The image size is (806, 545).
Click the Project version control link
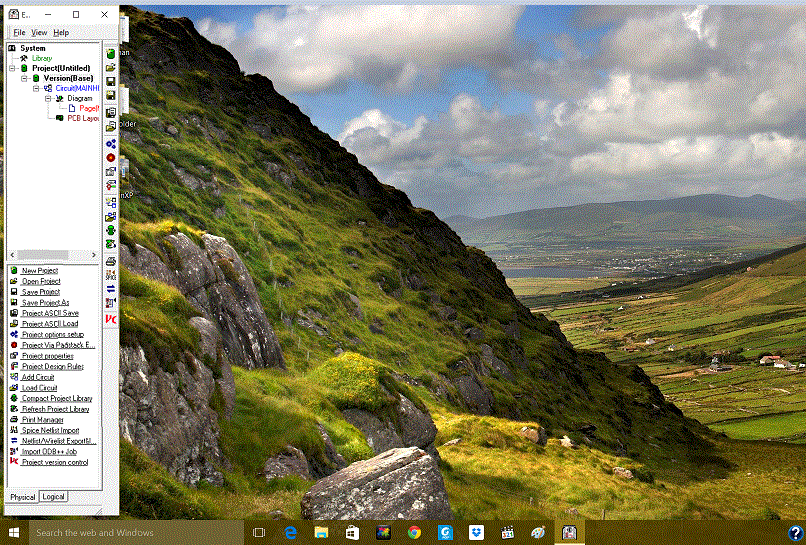point(55,462)
